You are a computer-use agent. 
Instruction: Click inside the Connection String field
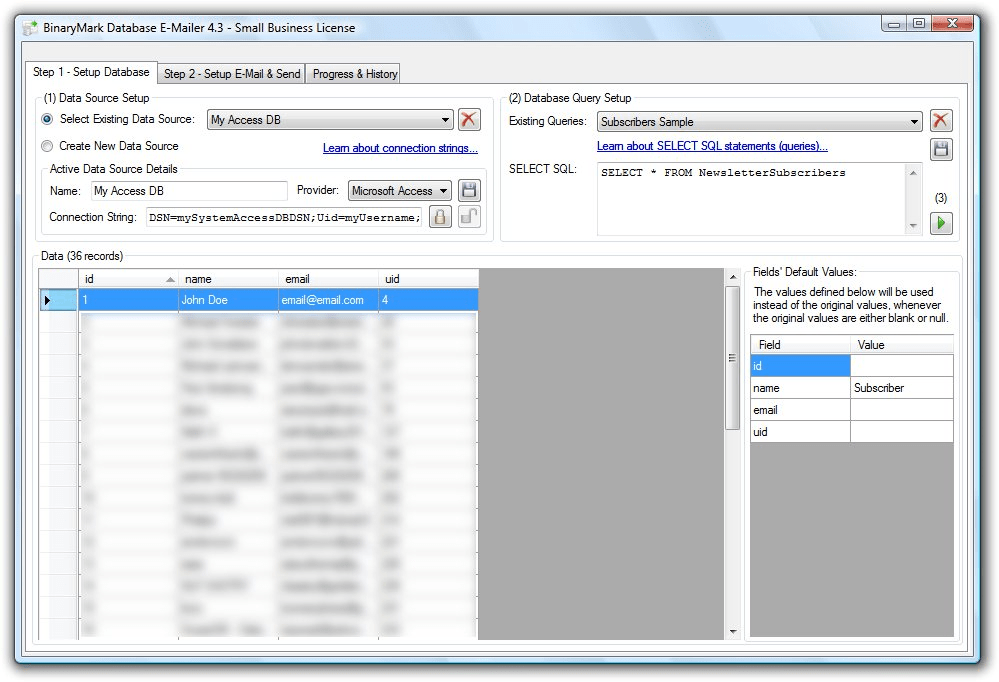pos(280,217)
